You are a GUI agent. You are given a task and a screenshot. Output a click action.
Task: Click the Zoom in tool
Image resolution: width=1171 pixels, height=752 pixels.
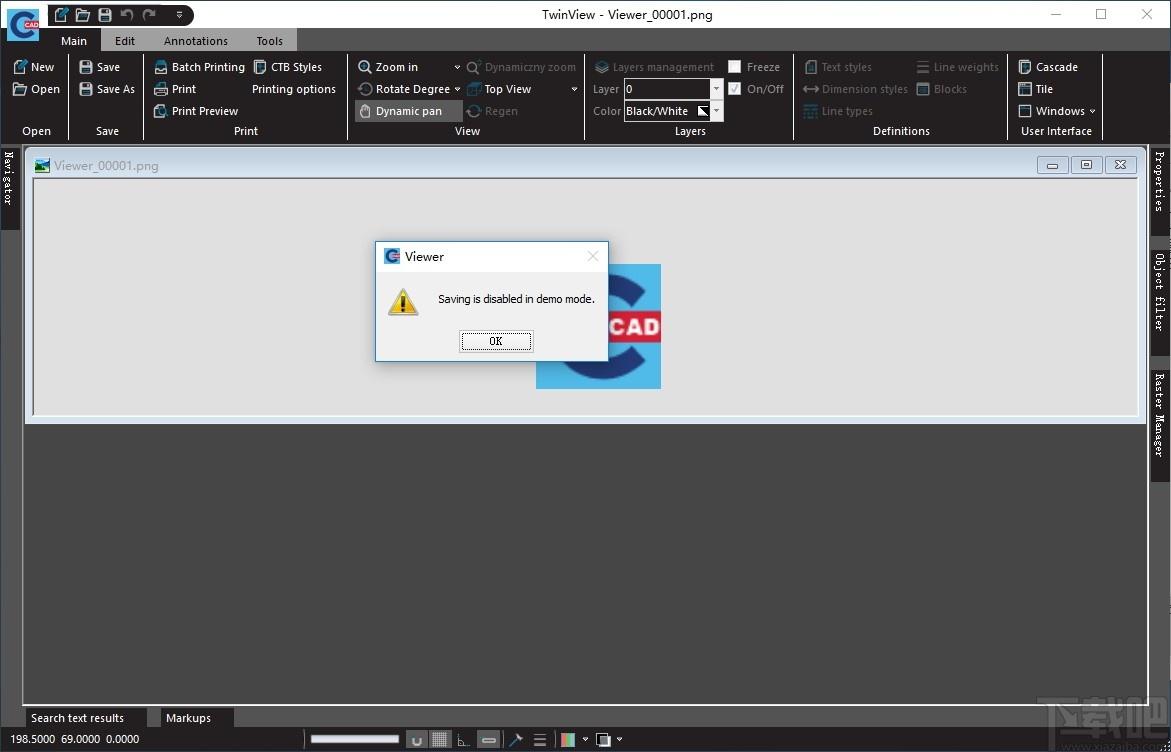(x=388, y=66)
